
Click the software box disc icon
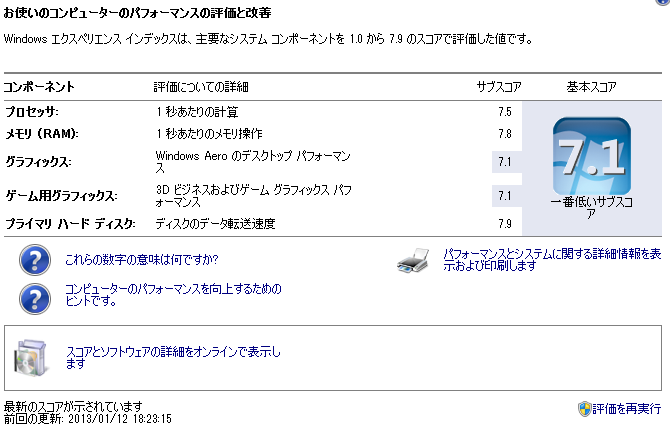[31, 358]
